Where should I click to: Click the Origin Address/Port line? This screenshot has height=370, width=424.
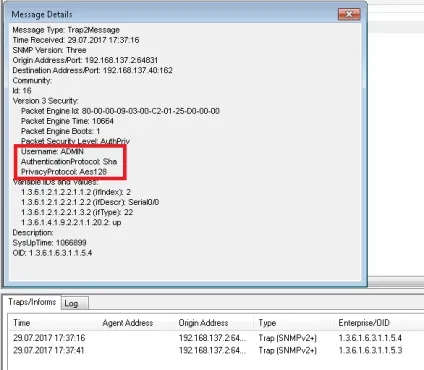pos(85,60)
